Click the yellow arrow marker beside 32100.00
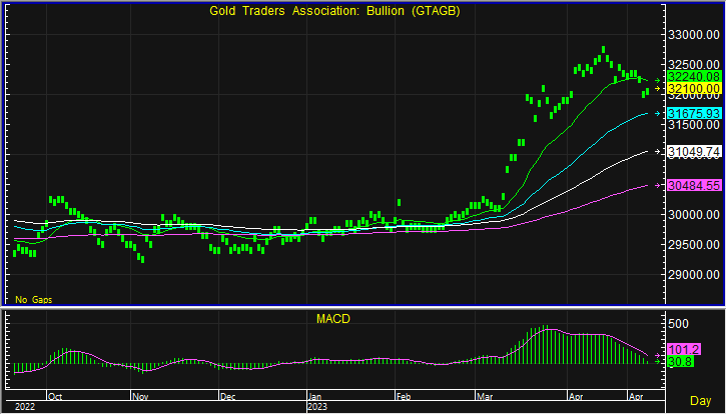The width and height of the screenshot is (727, 415). (657, 89)
